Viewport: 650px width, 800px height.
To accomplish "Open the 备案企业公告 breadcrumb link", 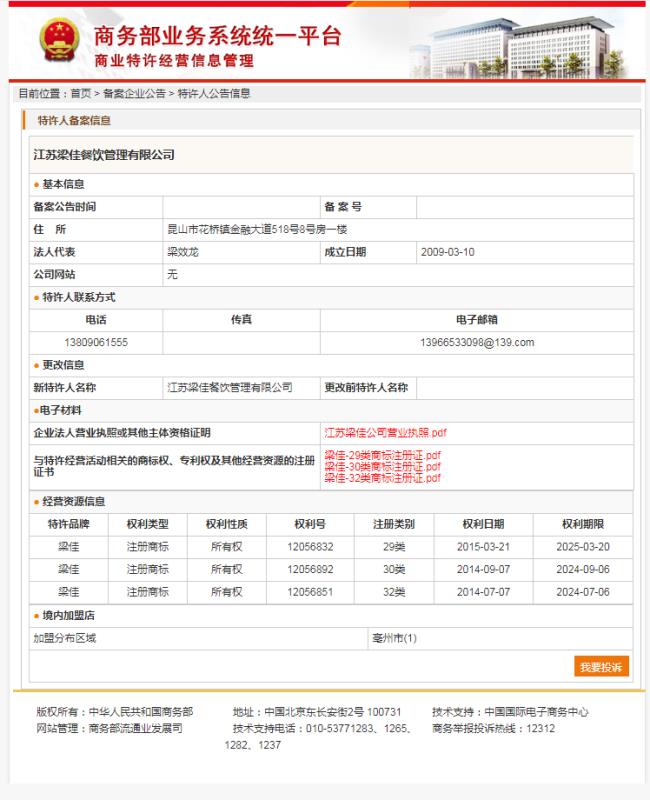I will coord(134,93).
